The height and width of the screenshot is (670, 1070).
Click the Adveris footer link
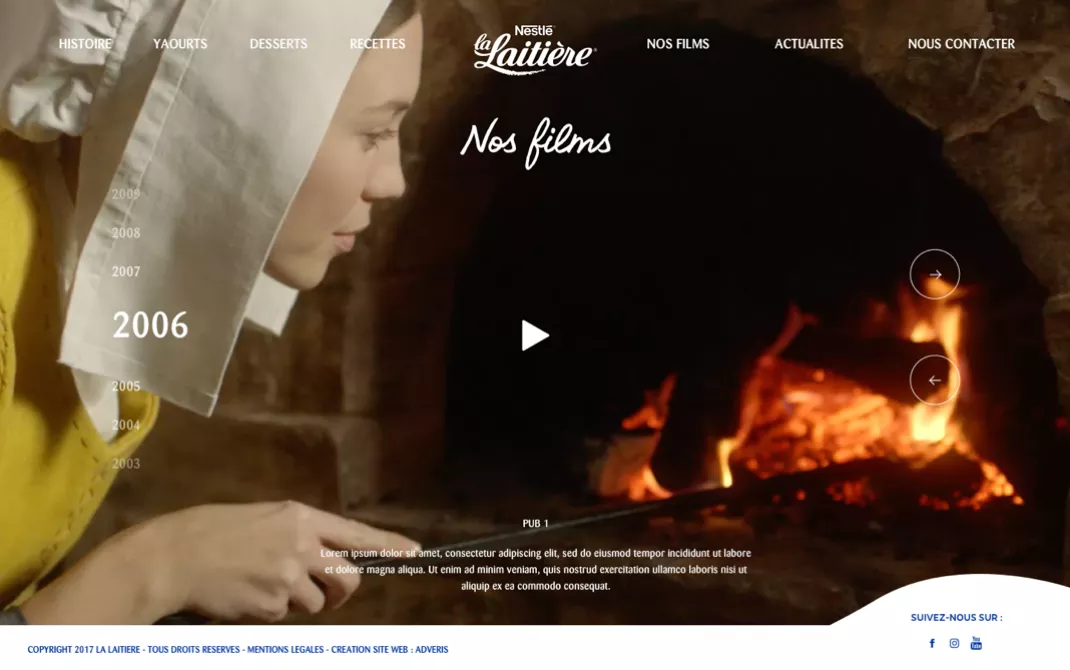[432, 650]
